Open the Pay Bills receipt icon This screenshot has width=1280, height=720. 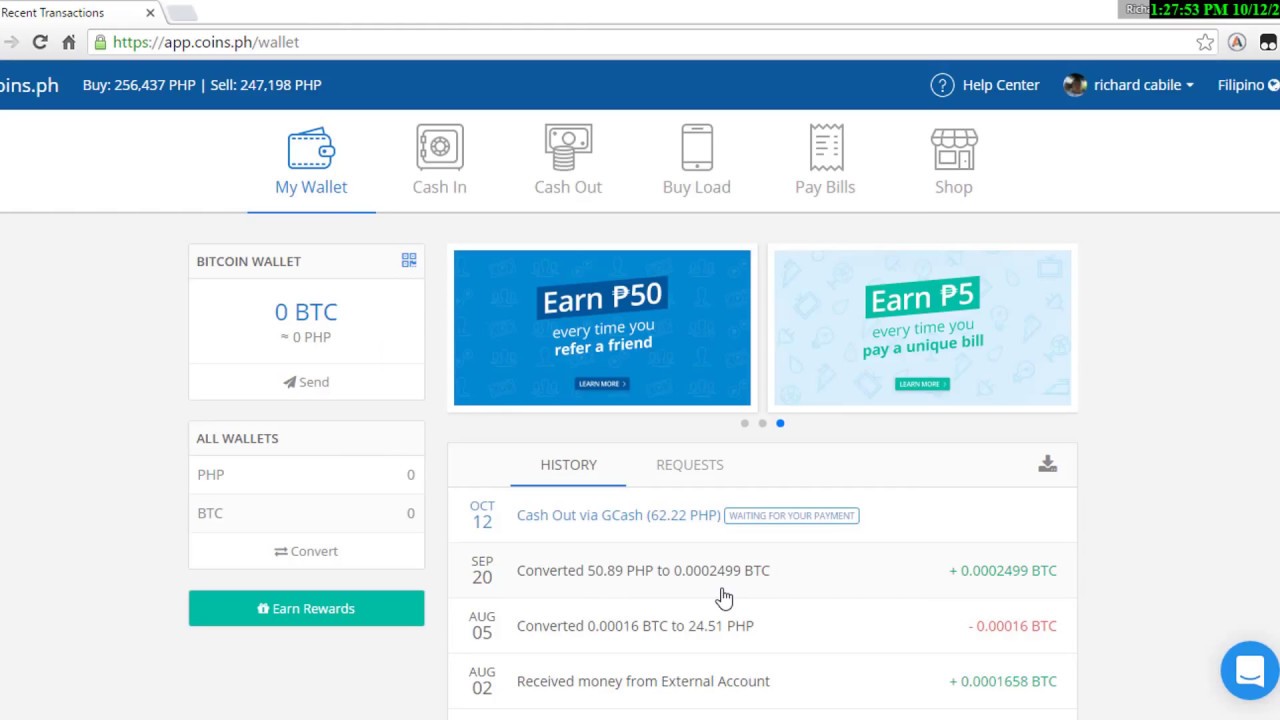tap(826, 148)
